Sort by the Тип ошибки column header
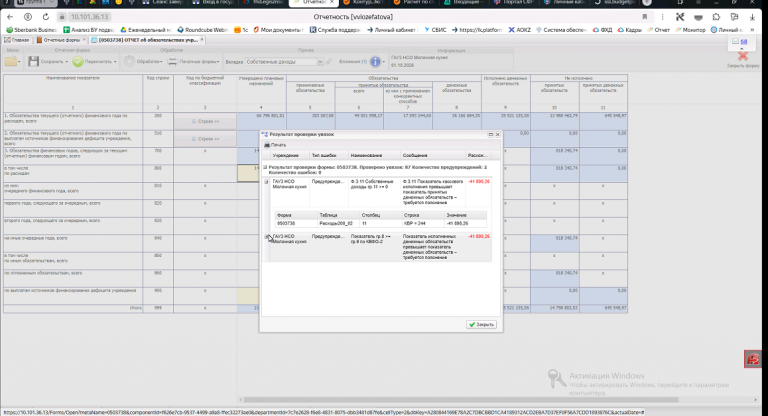The image size is (768, 416). 329,155
